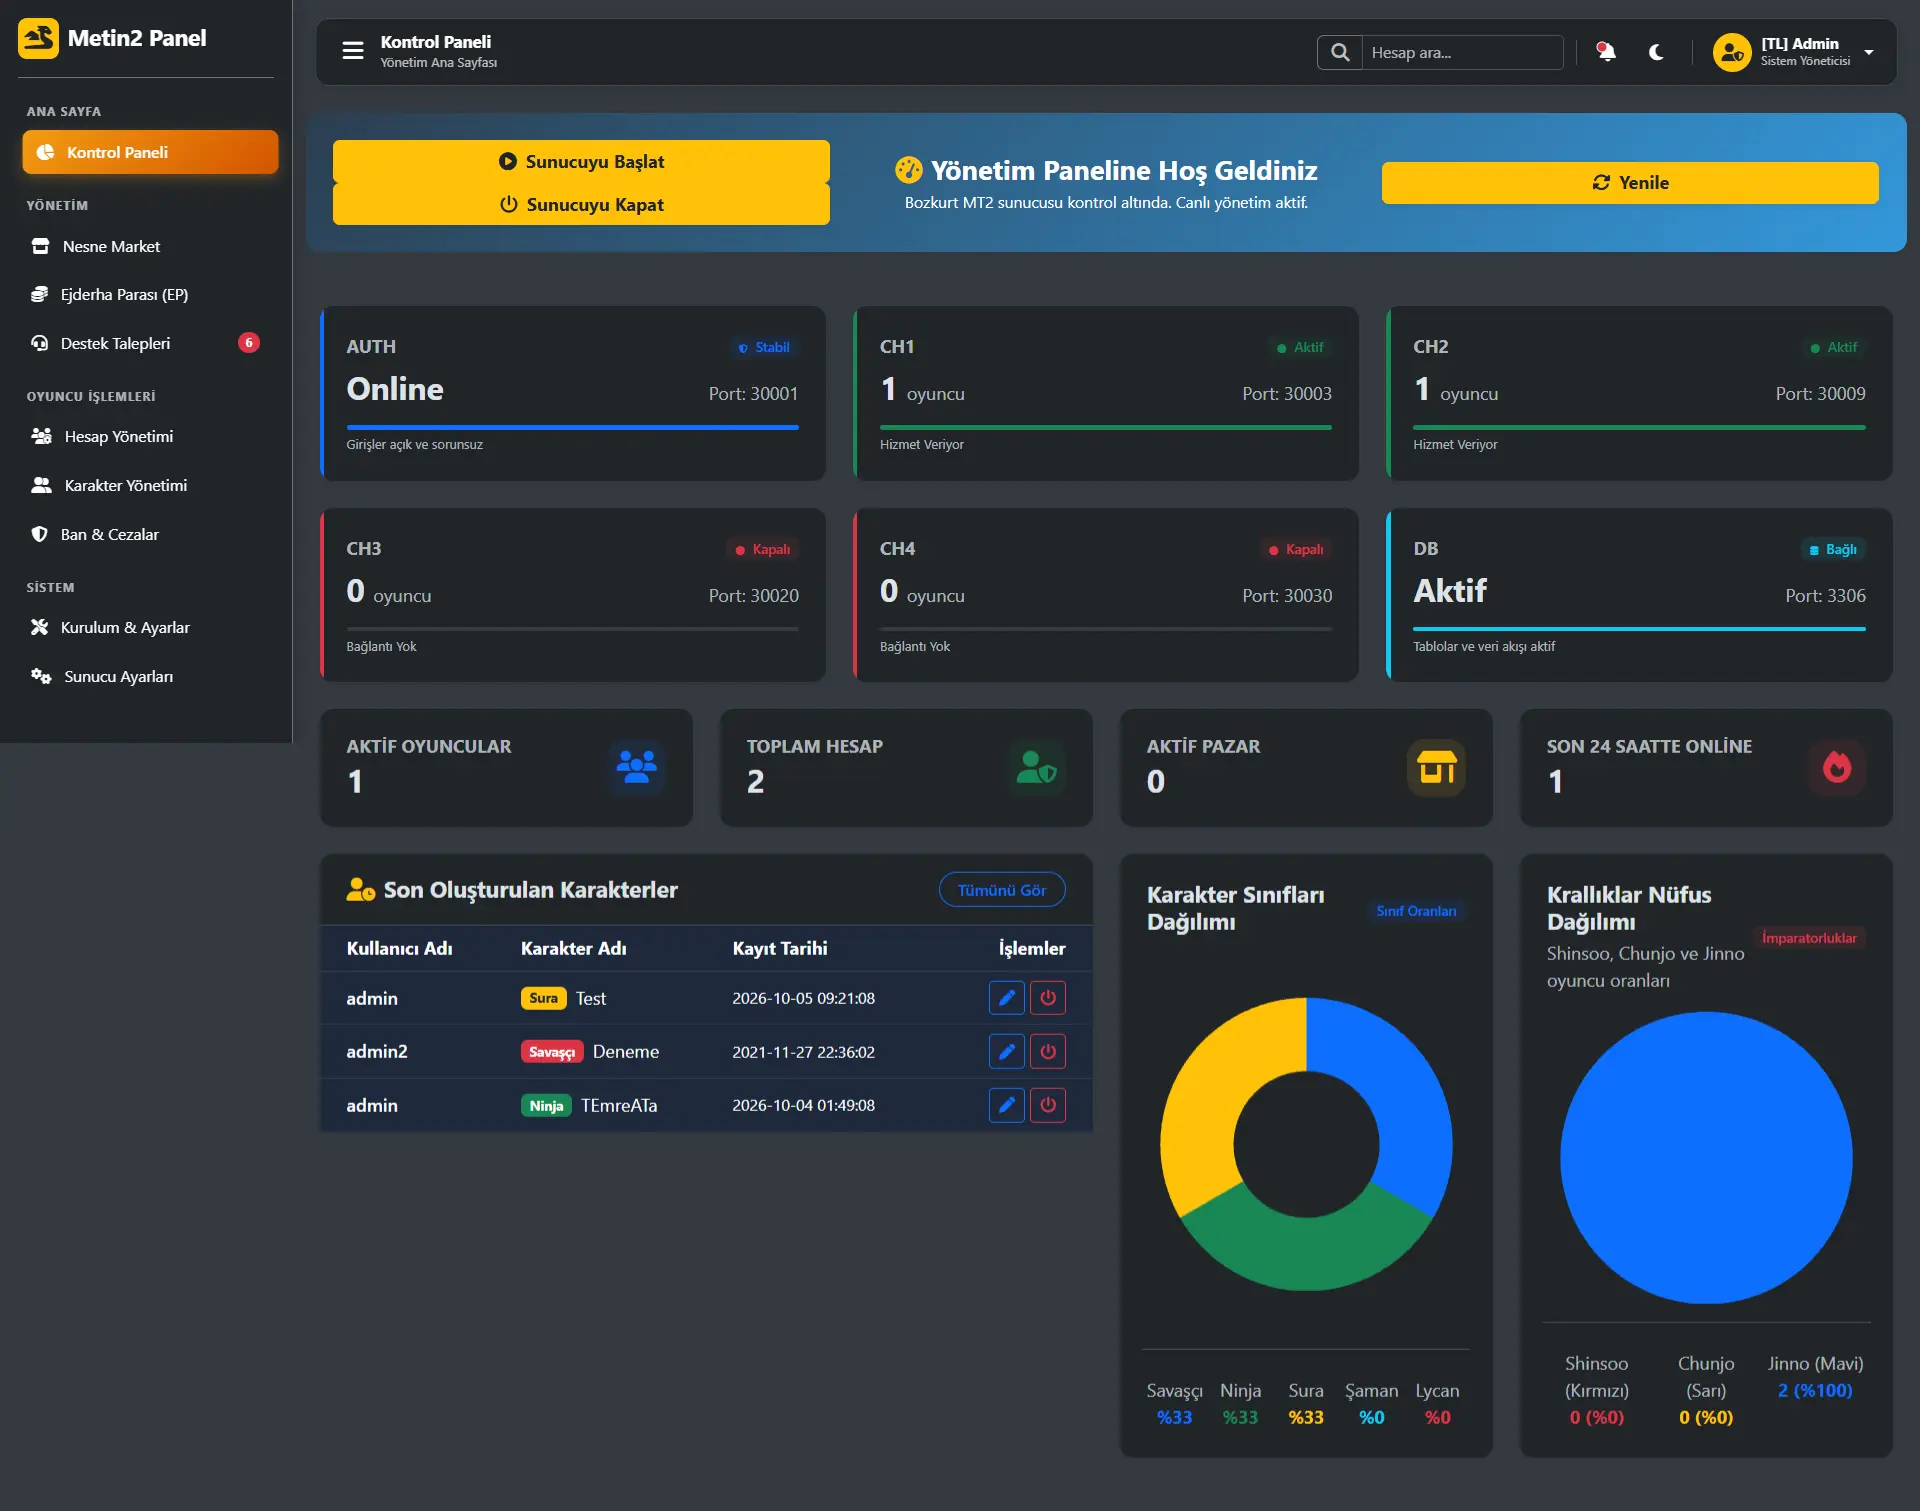Expand the Admin user dropdown arrow

(x=1869, y=52)
